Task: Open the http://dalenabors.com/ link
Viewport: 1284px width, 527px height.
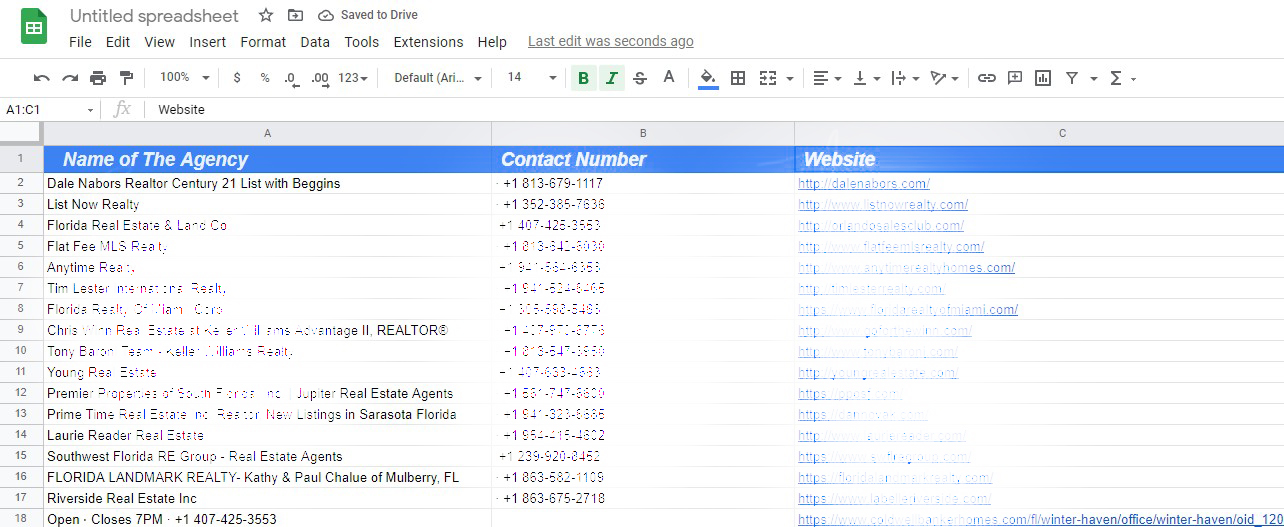Action: click(x=864, y=184)
